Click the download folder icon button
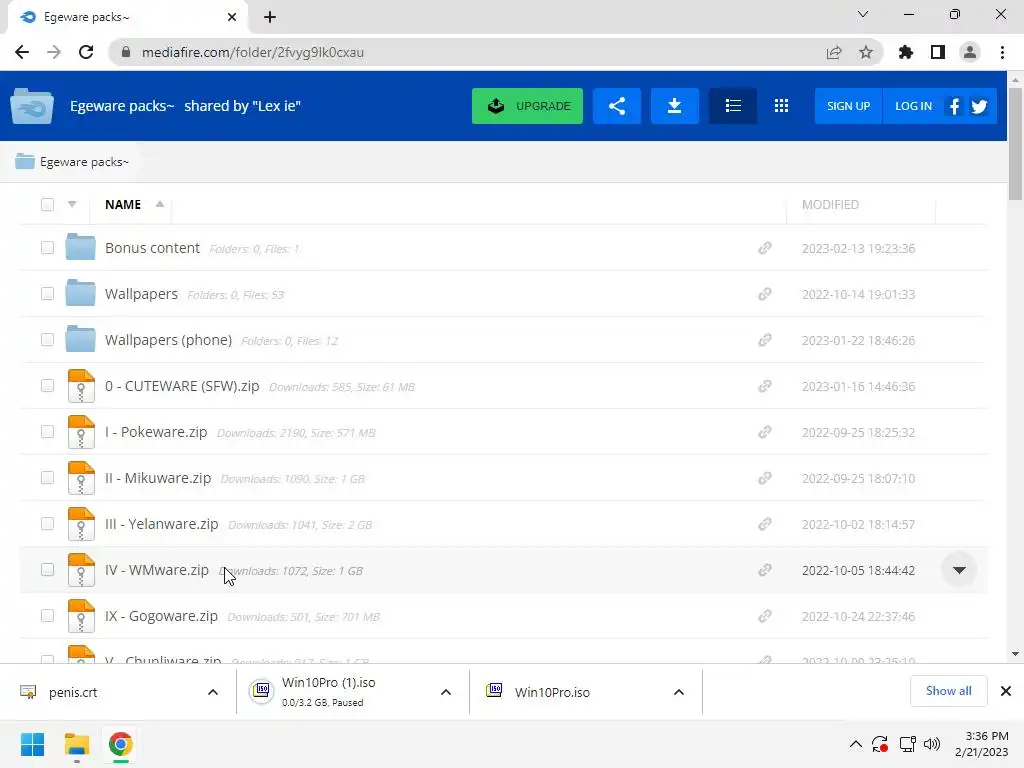The image size is (1024, 768). pyautogui.click(x=675, y=106)
